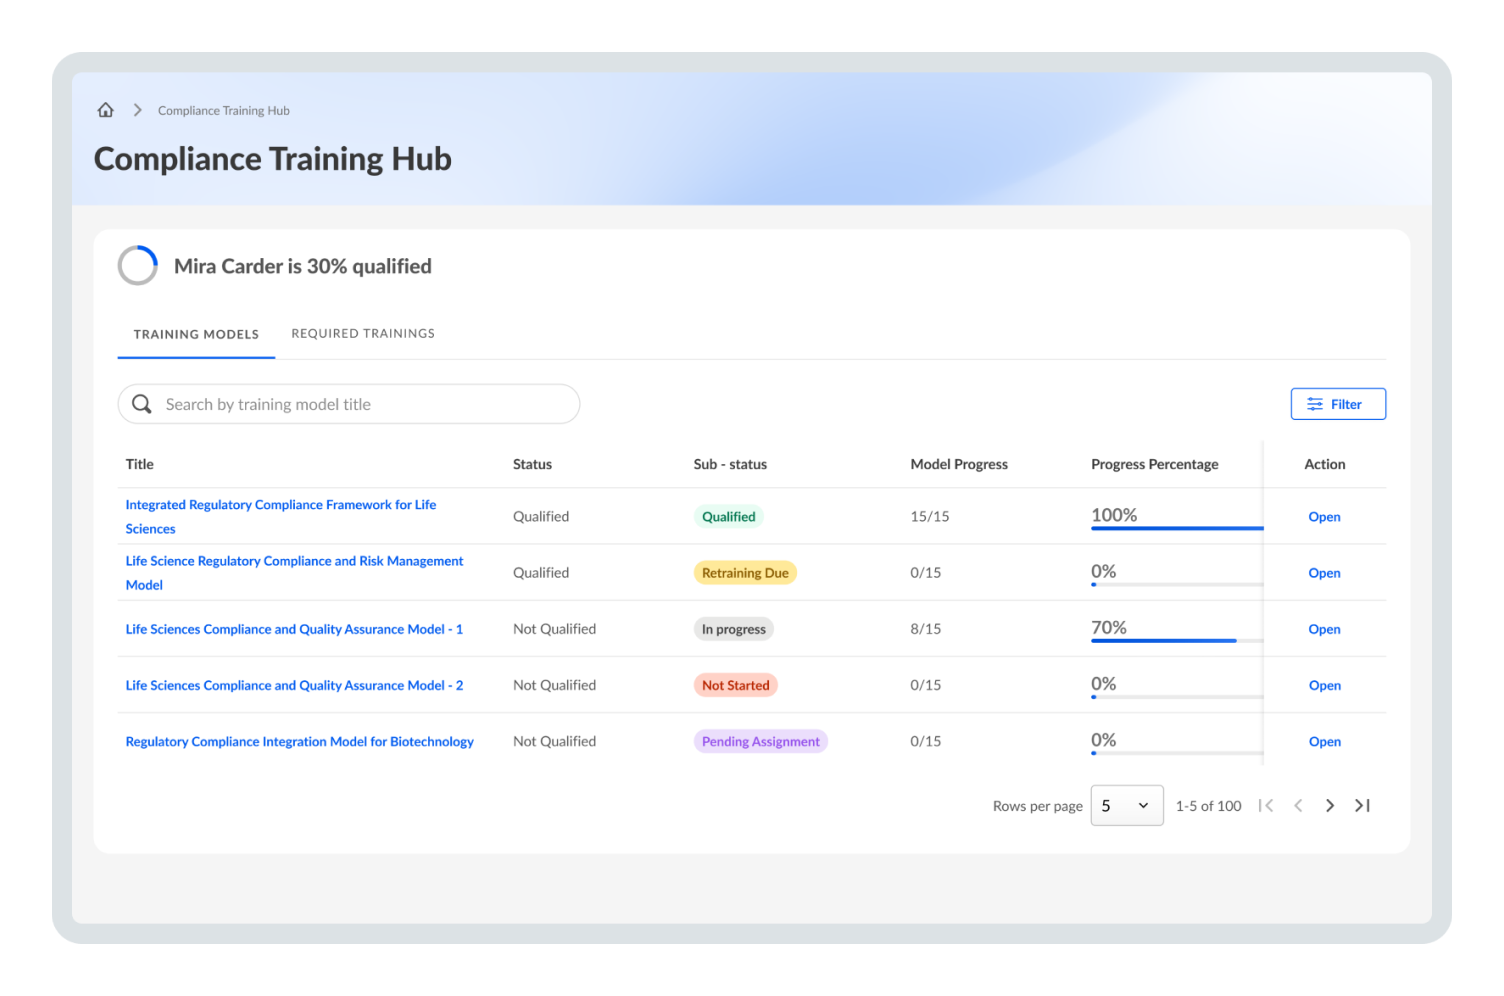
Task: Click the Status column header
Action: coord(532,464)
